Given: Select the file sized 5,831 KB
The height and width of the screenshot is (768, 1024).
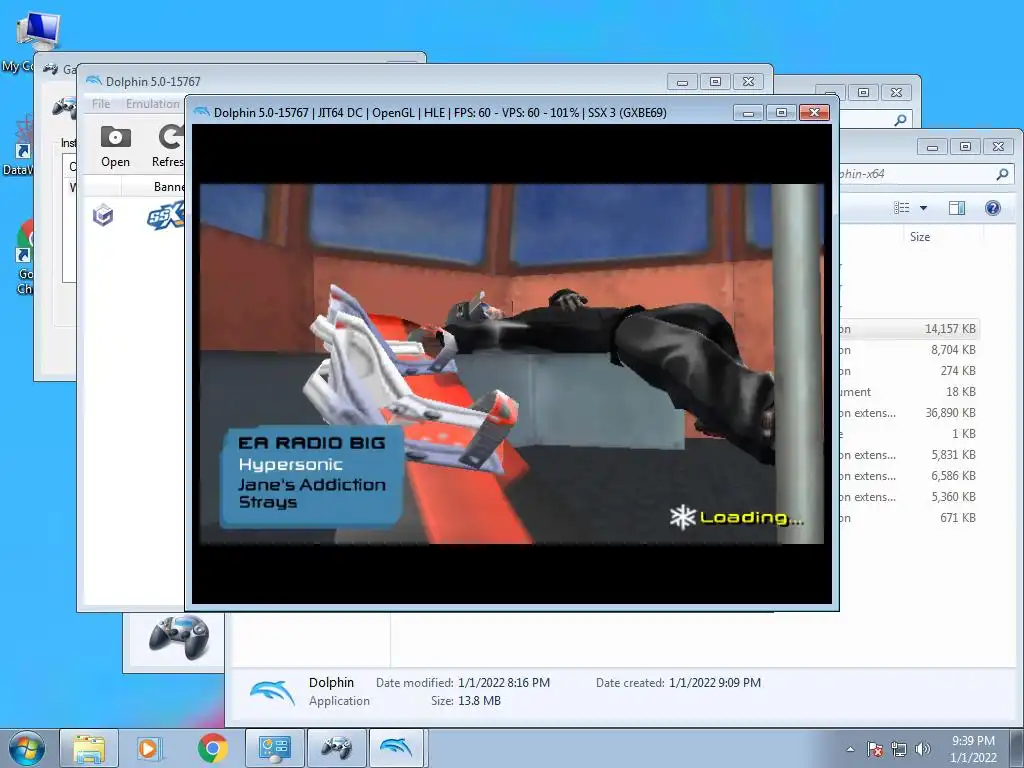Looking at the screenshot, I should tap(909, 454).
